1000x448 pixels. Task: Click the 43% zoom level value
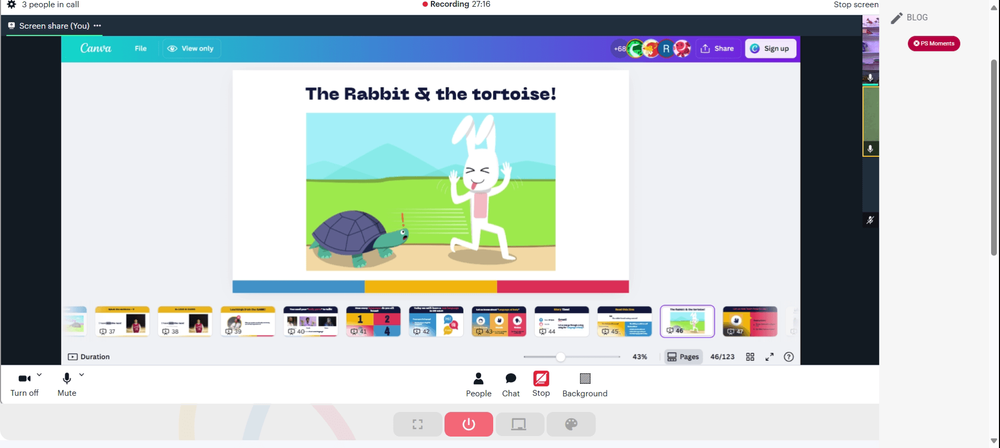pos(639,357)
